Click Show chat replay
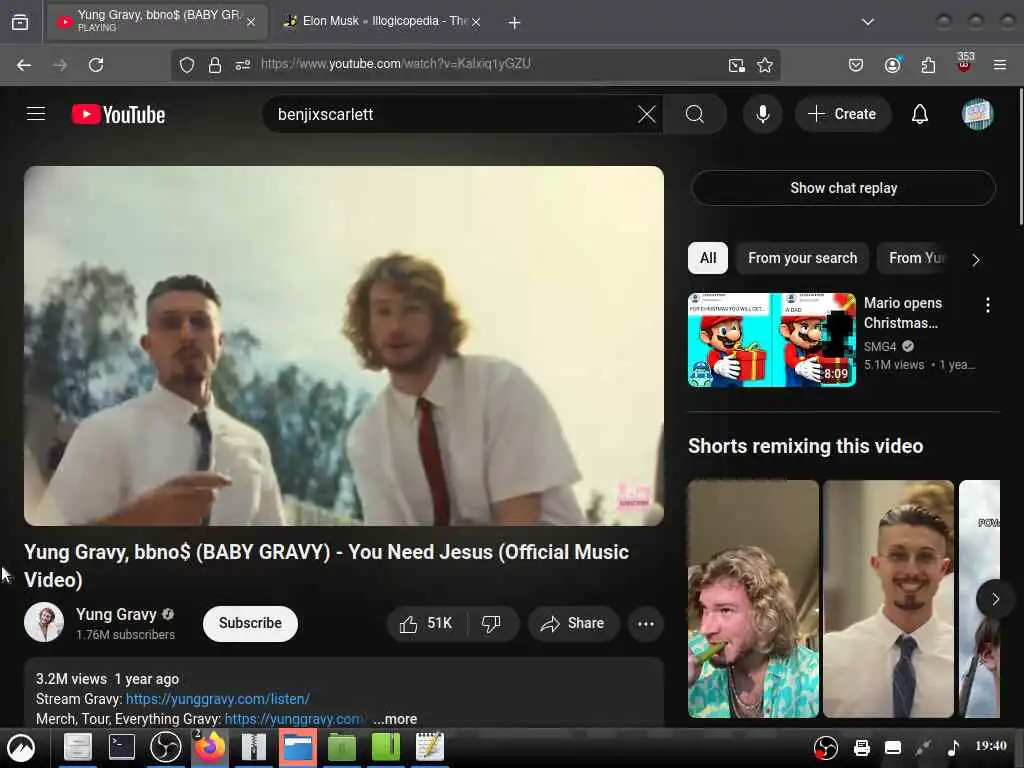The image size is (1024, 768). coord(843,188)
